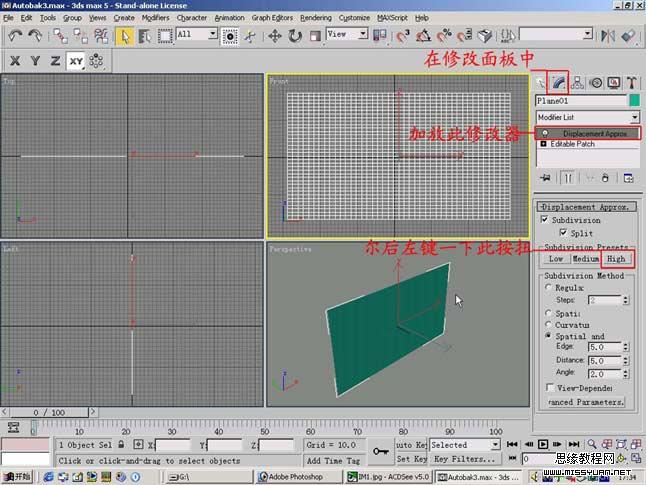Click the Align tool icon

tap(628, 36)
